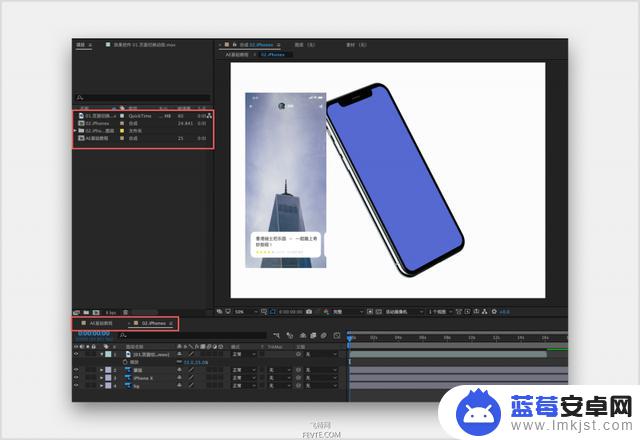Open the 活动摄像机 camera view dropdown
Image resolution: width=640 pixels, height=440 pixels.
(404, 312)
